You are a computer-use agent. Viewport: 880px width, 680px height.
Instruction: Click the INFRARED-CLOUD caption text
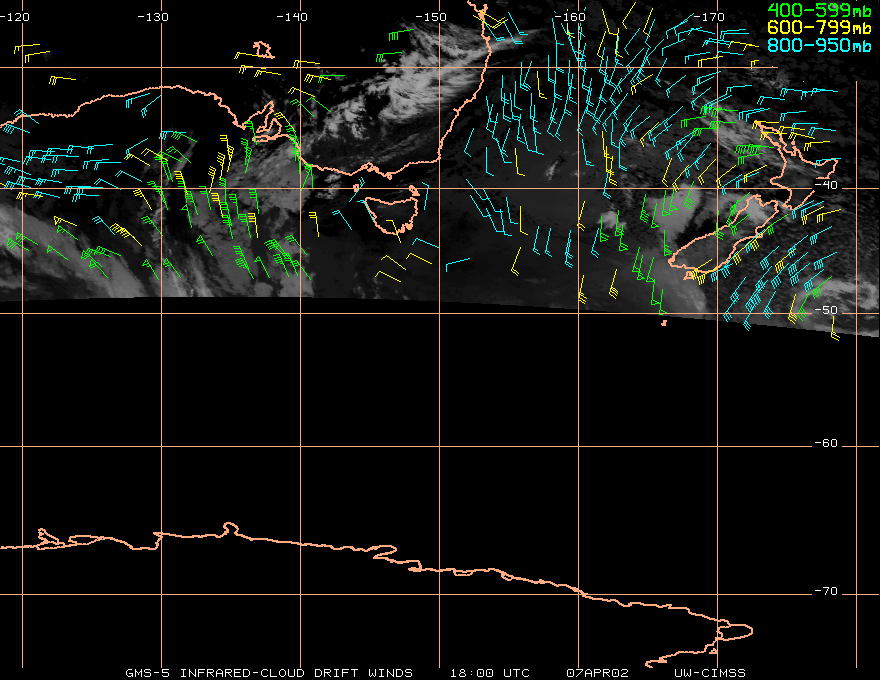[x=242, y=673]
